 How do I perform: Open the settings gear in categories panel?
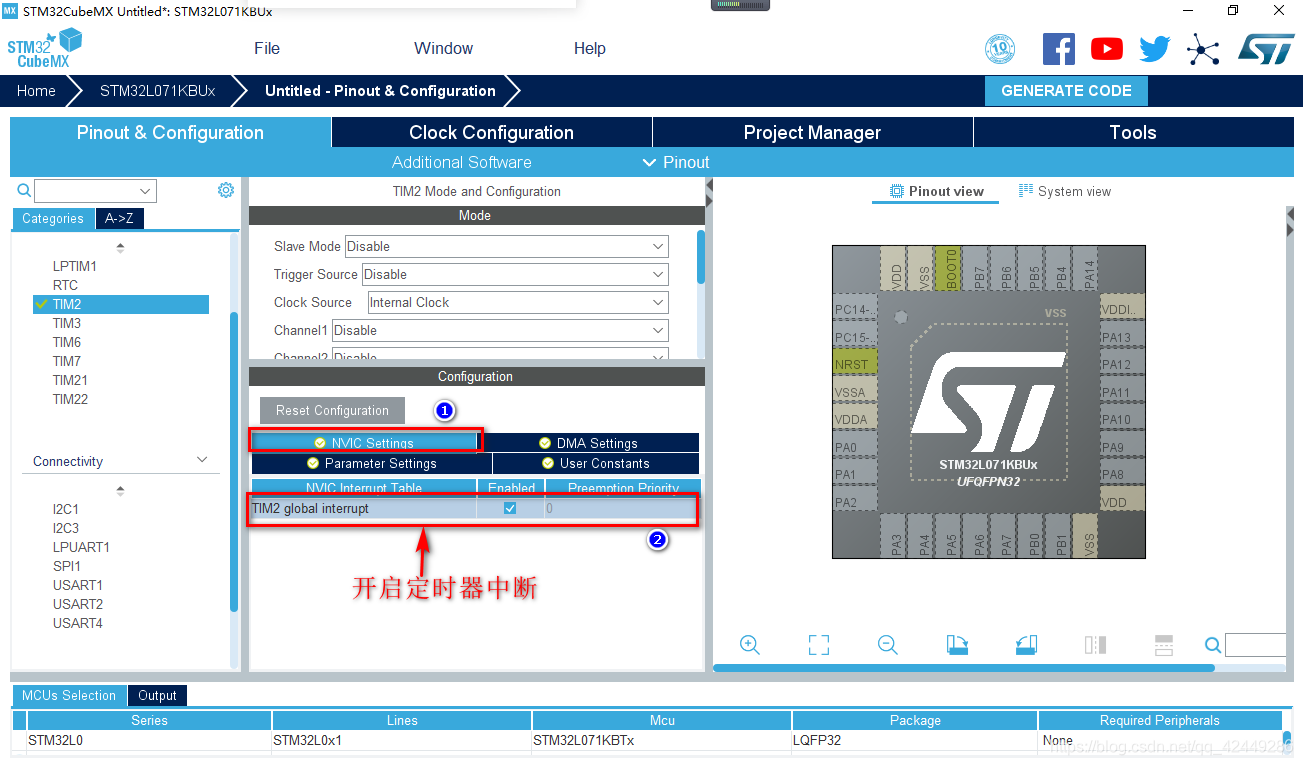[x=226, y=190]
